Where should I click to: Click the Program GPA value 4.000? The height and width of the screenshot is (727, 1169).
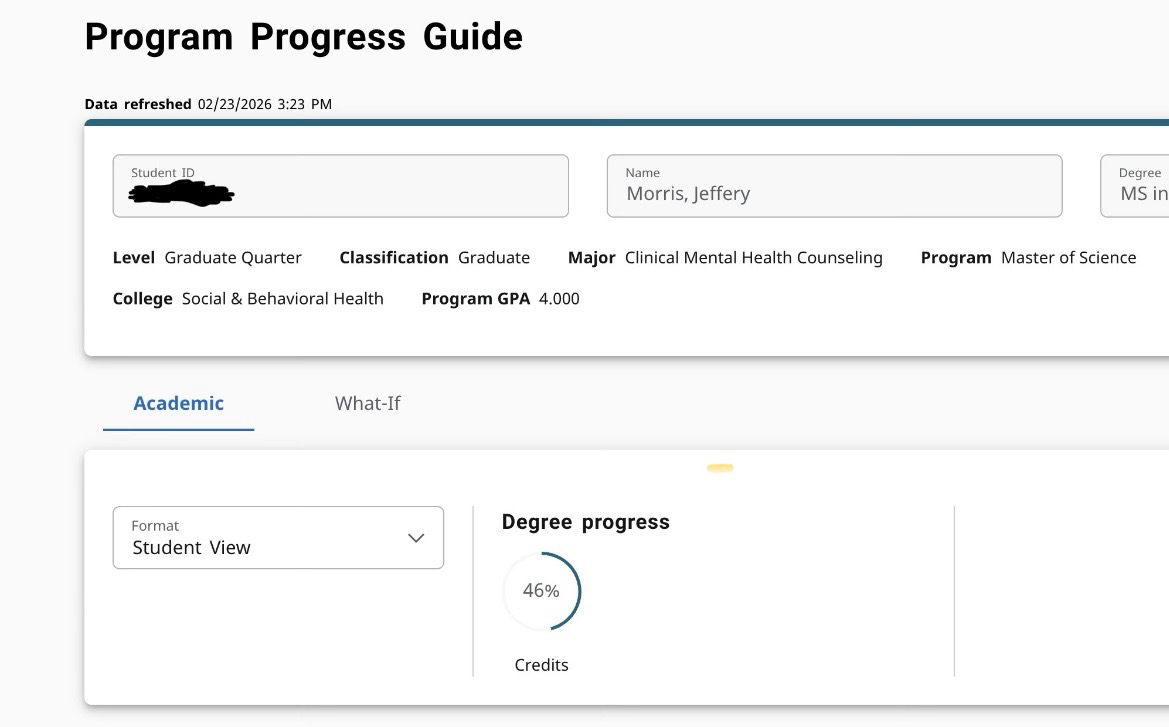click(559, 299)
